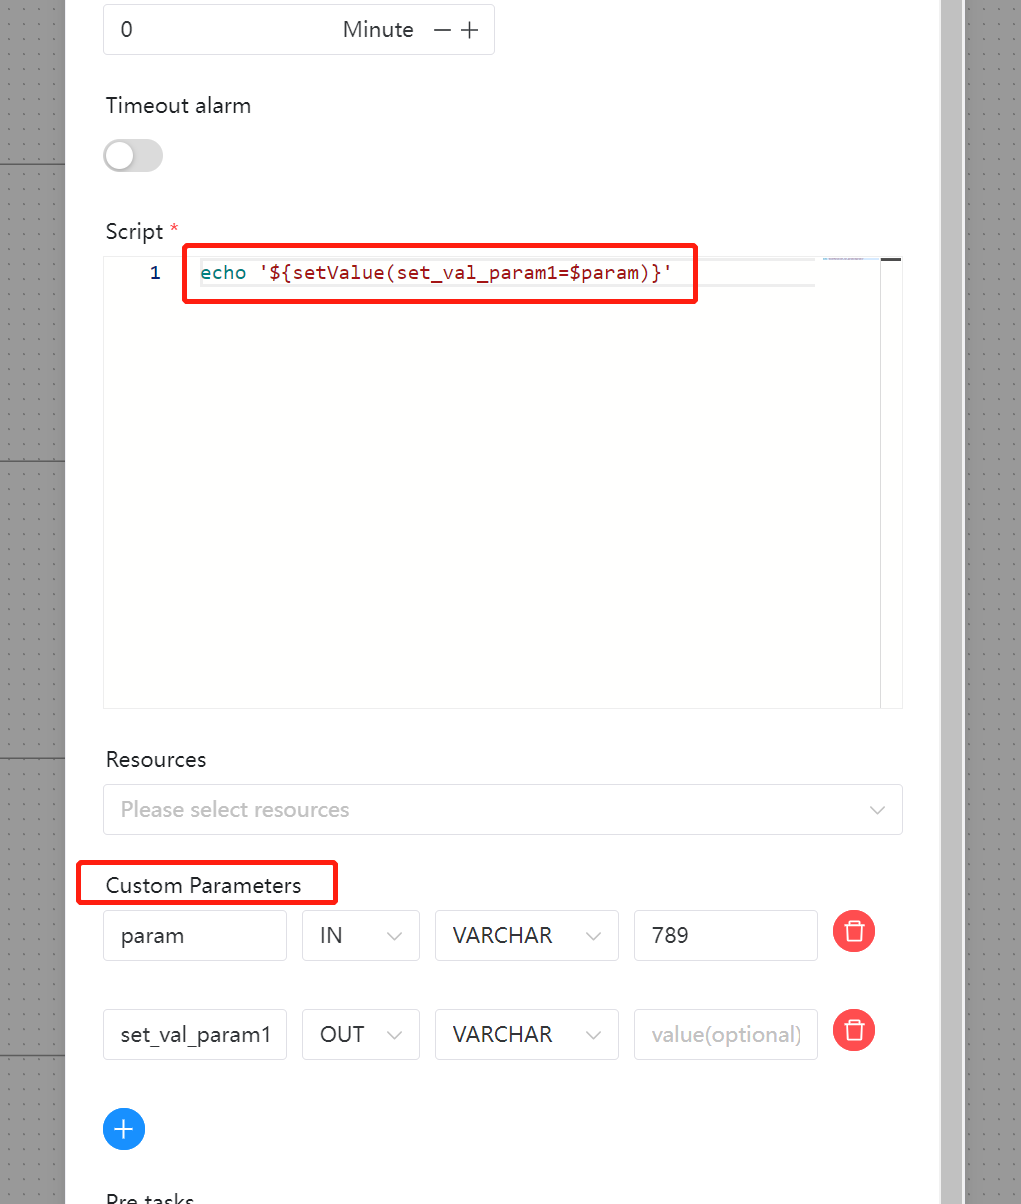
Task: Click the Pre tasks section heading
Action: click(150, 1196)
